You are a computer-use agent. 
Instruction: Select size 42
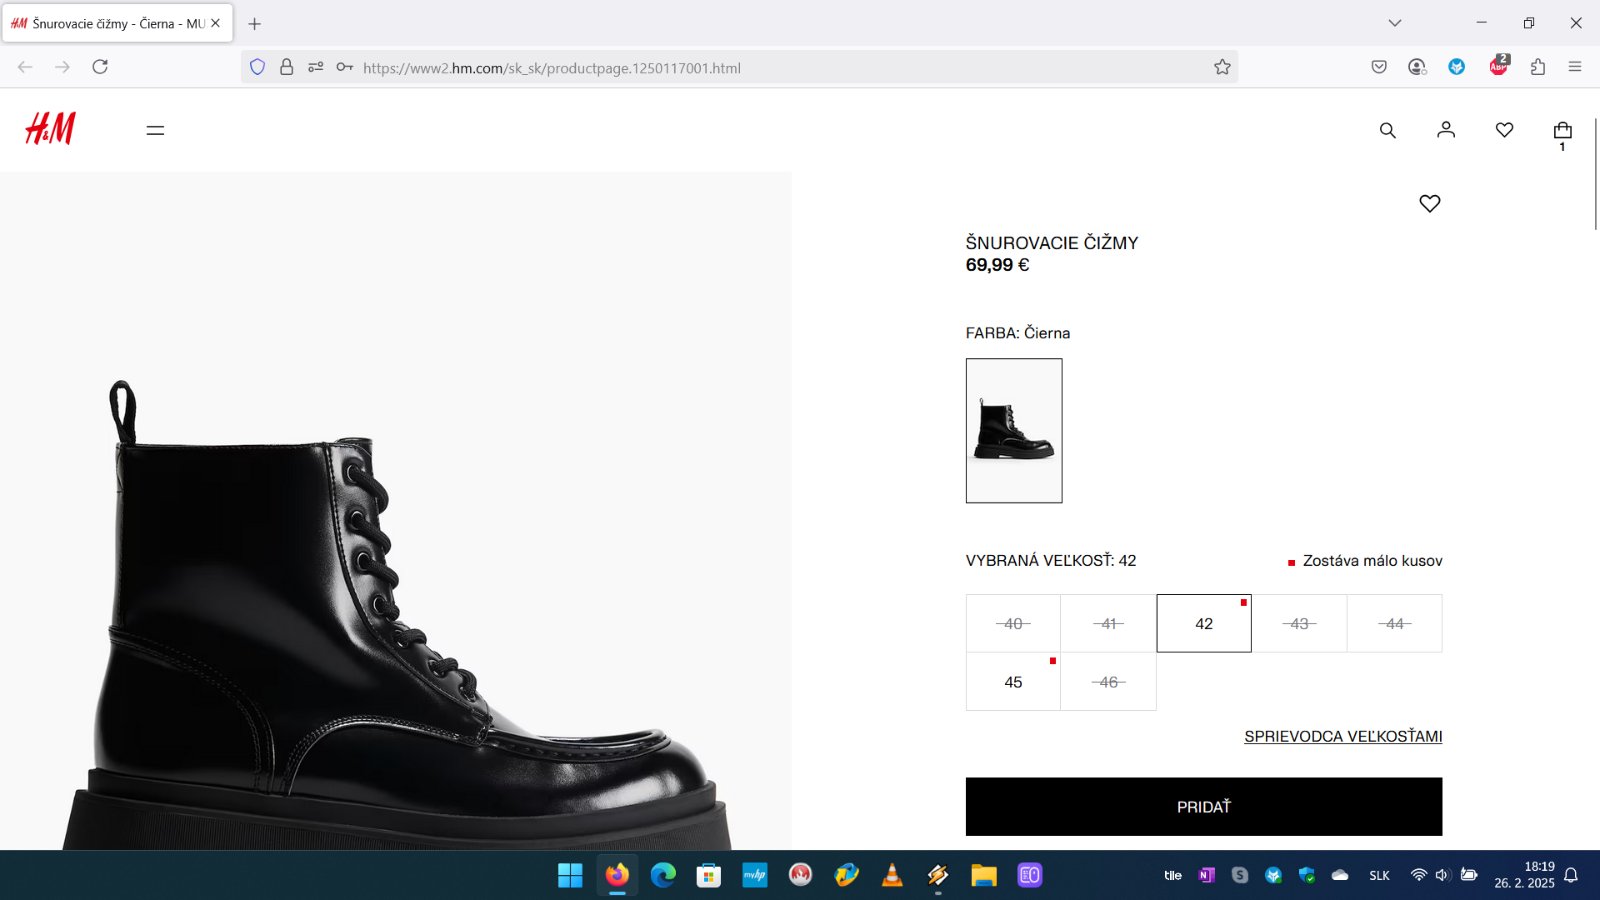1204,624
